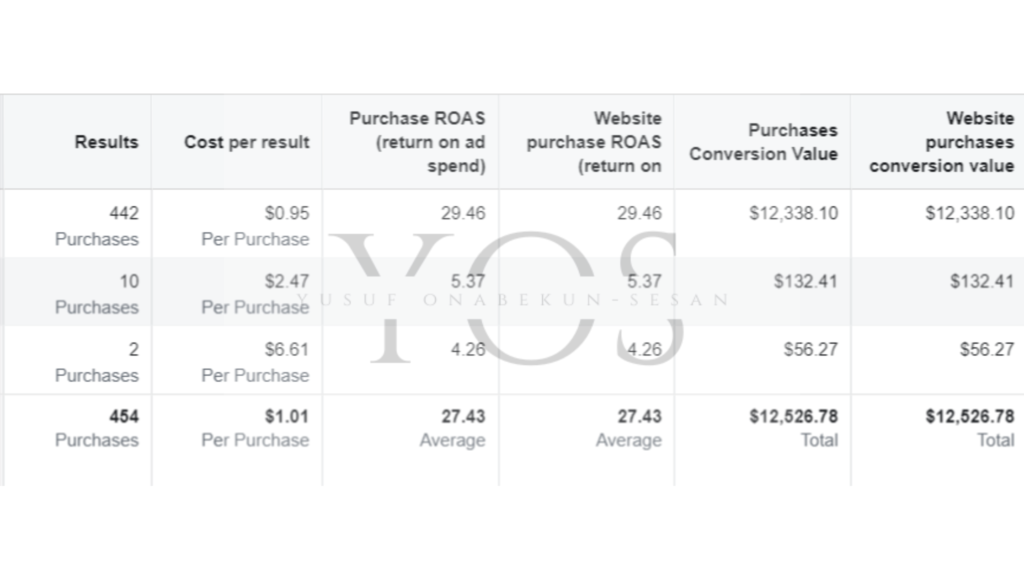This screenshot has height=576, width=1024.
Task: Click the $0.95 Per Purchase cell
Action: coord(255,226)
